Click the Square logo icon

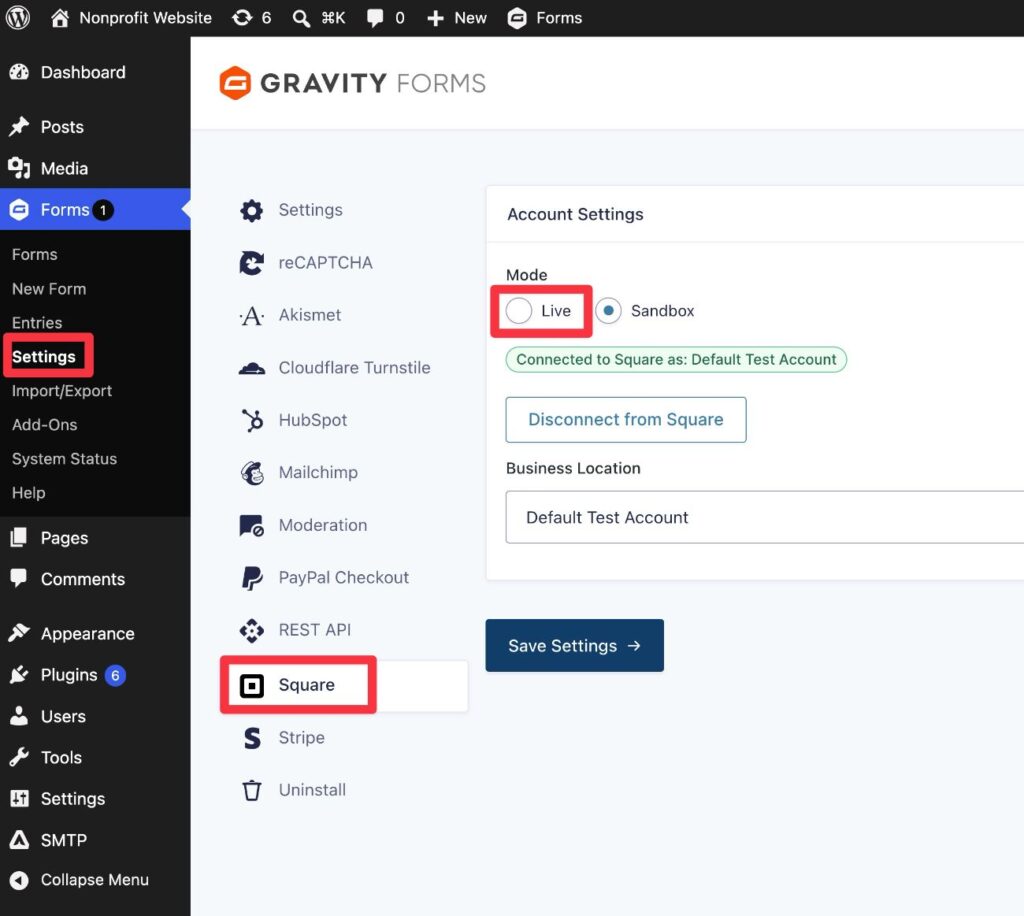tap(252, 686)
